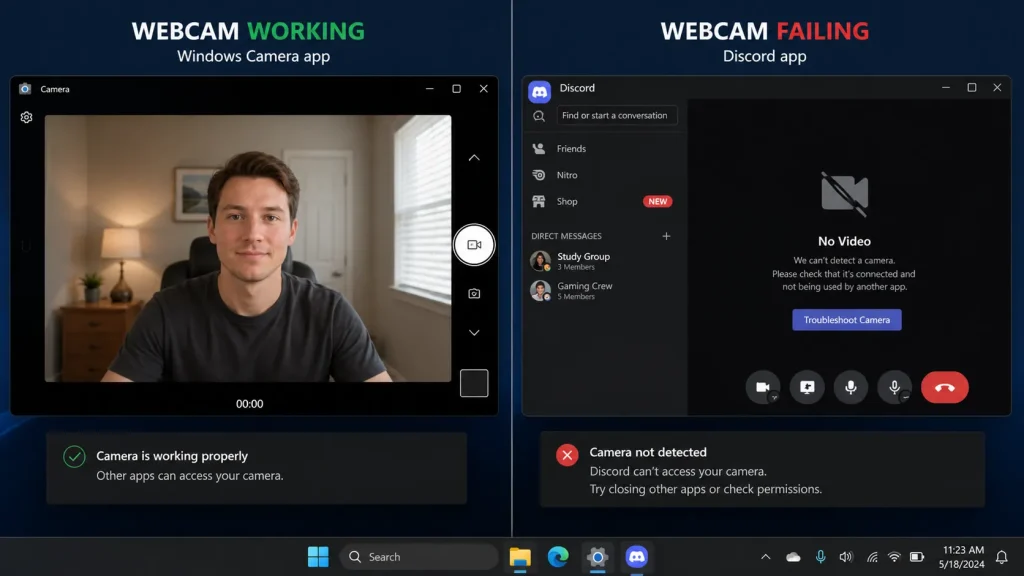Viewport: 1024px width, 576px height.
Task: Click OneDrive cloud tray icon
Action: (793, 557)
